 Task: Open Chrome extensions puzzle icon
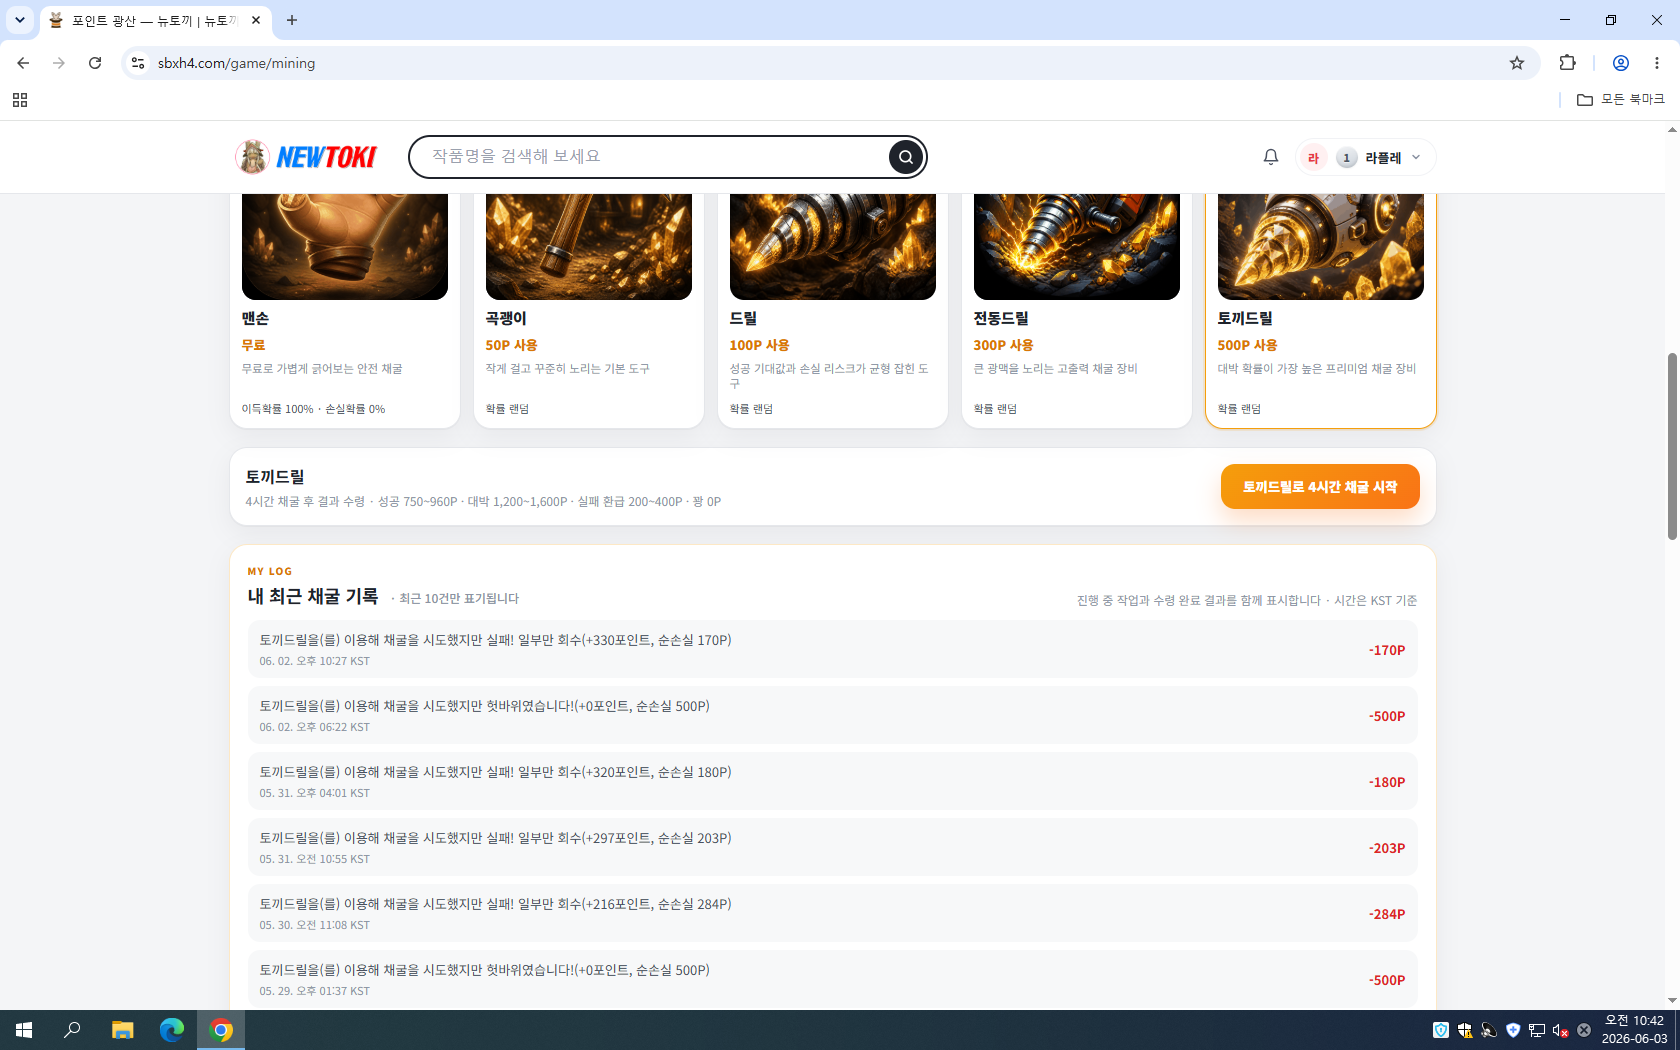tap(1568, 63)
